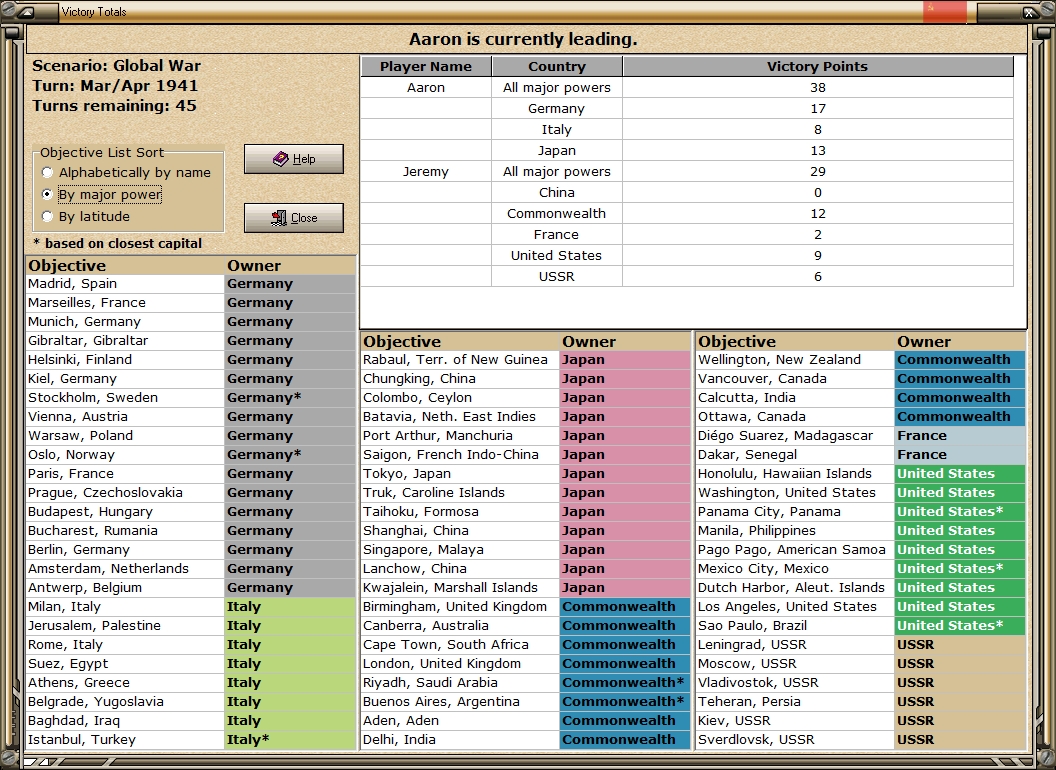Click the United States* owner cell for Panama City
Viewport: 1056px width, 770px height.
(960, 511)
